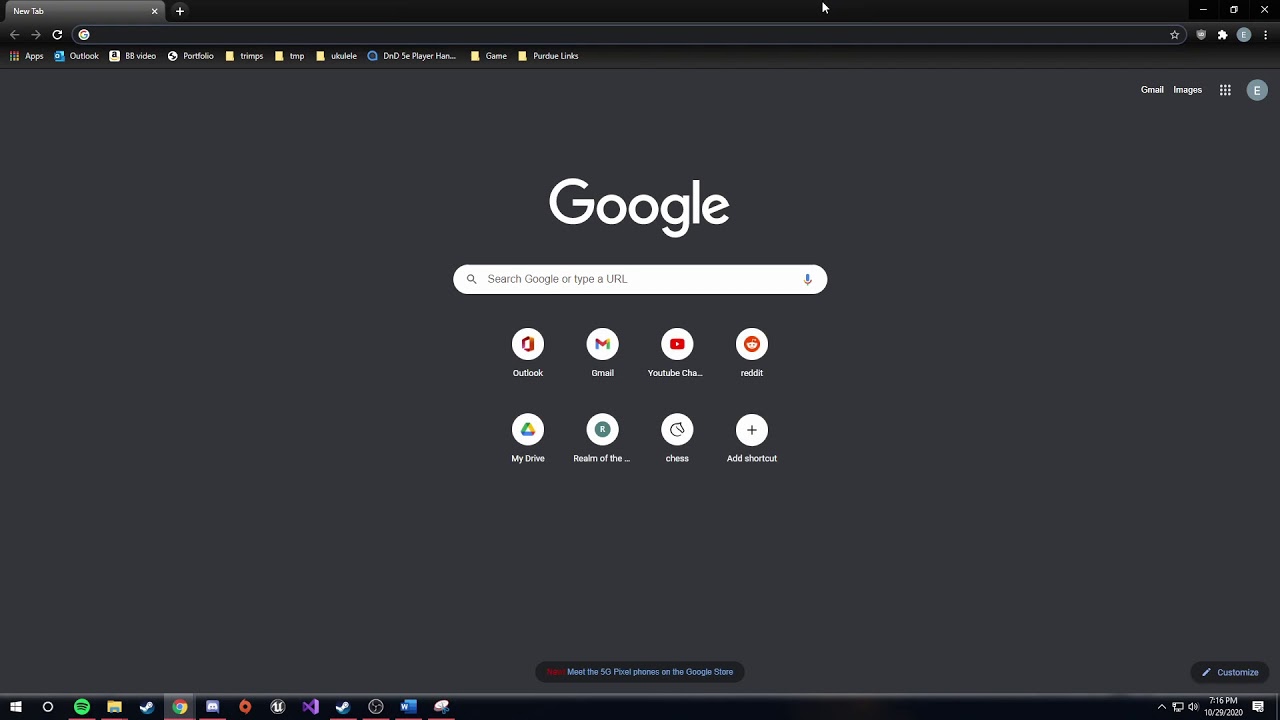Open the Google account avatar on the page
Image resolution: width=1280 pixels, height=720 pixels.
click(x=1257, y=90)
